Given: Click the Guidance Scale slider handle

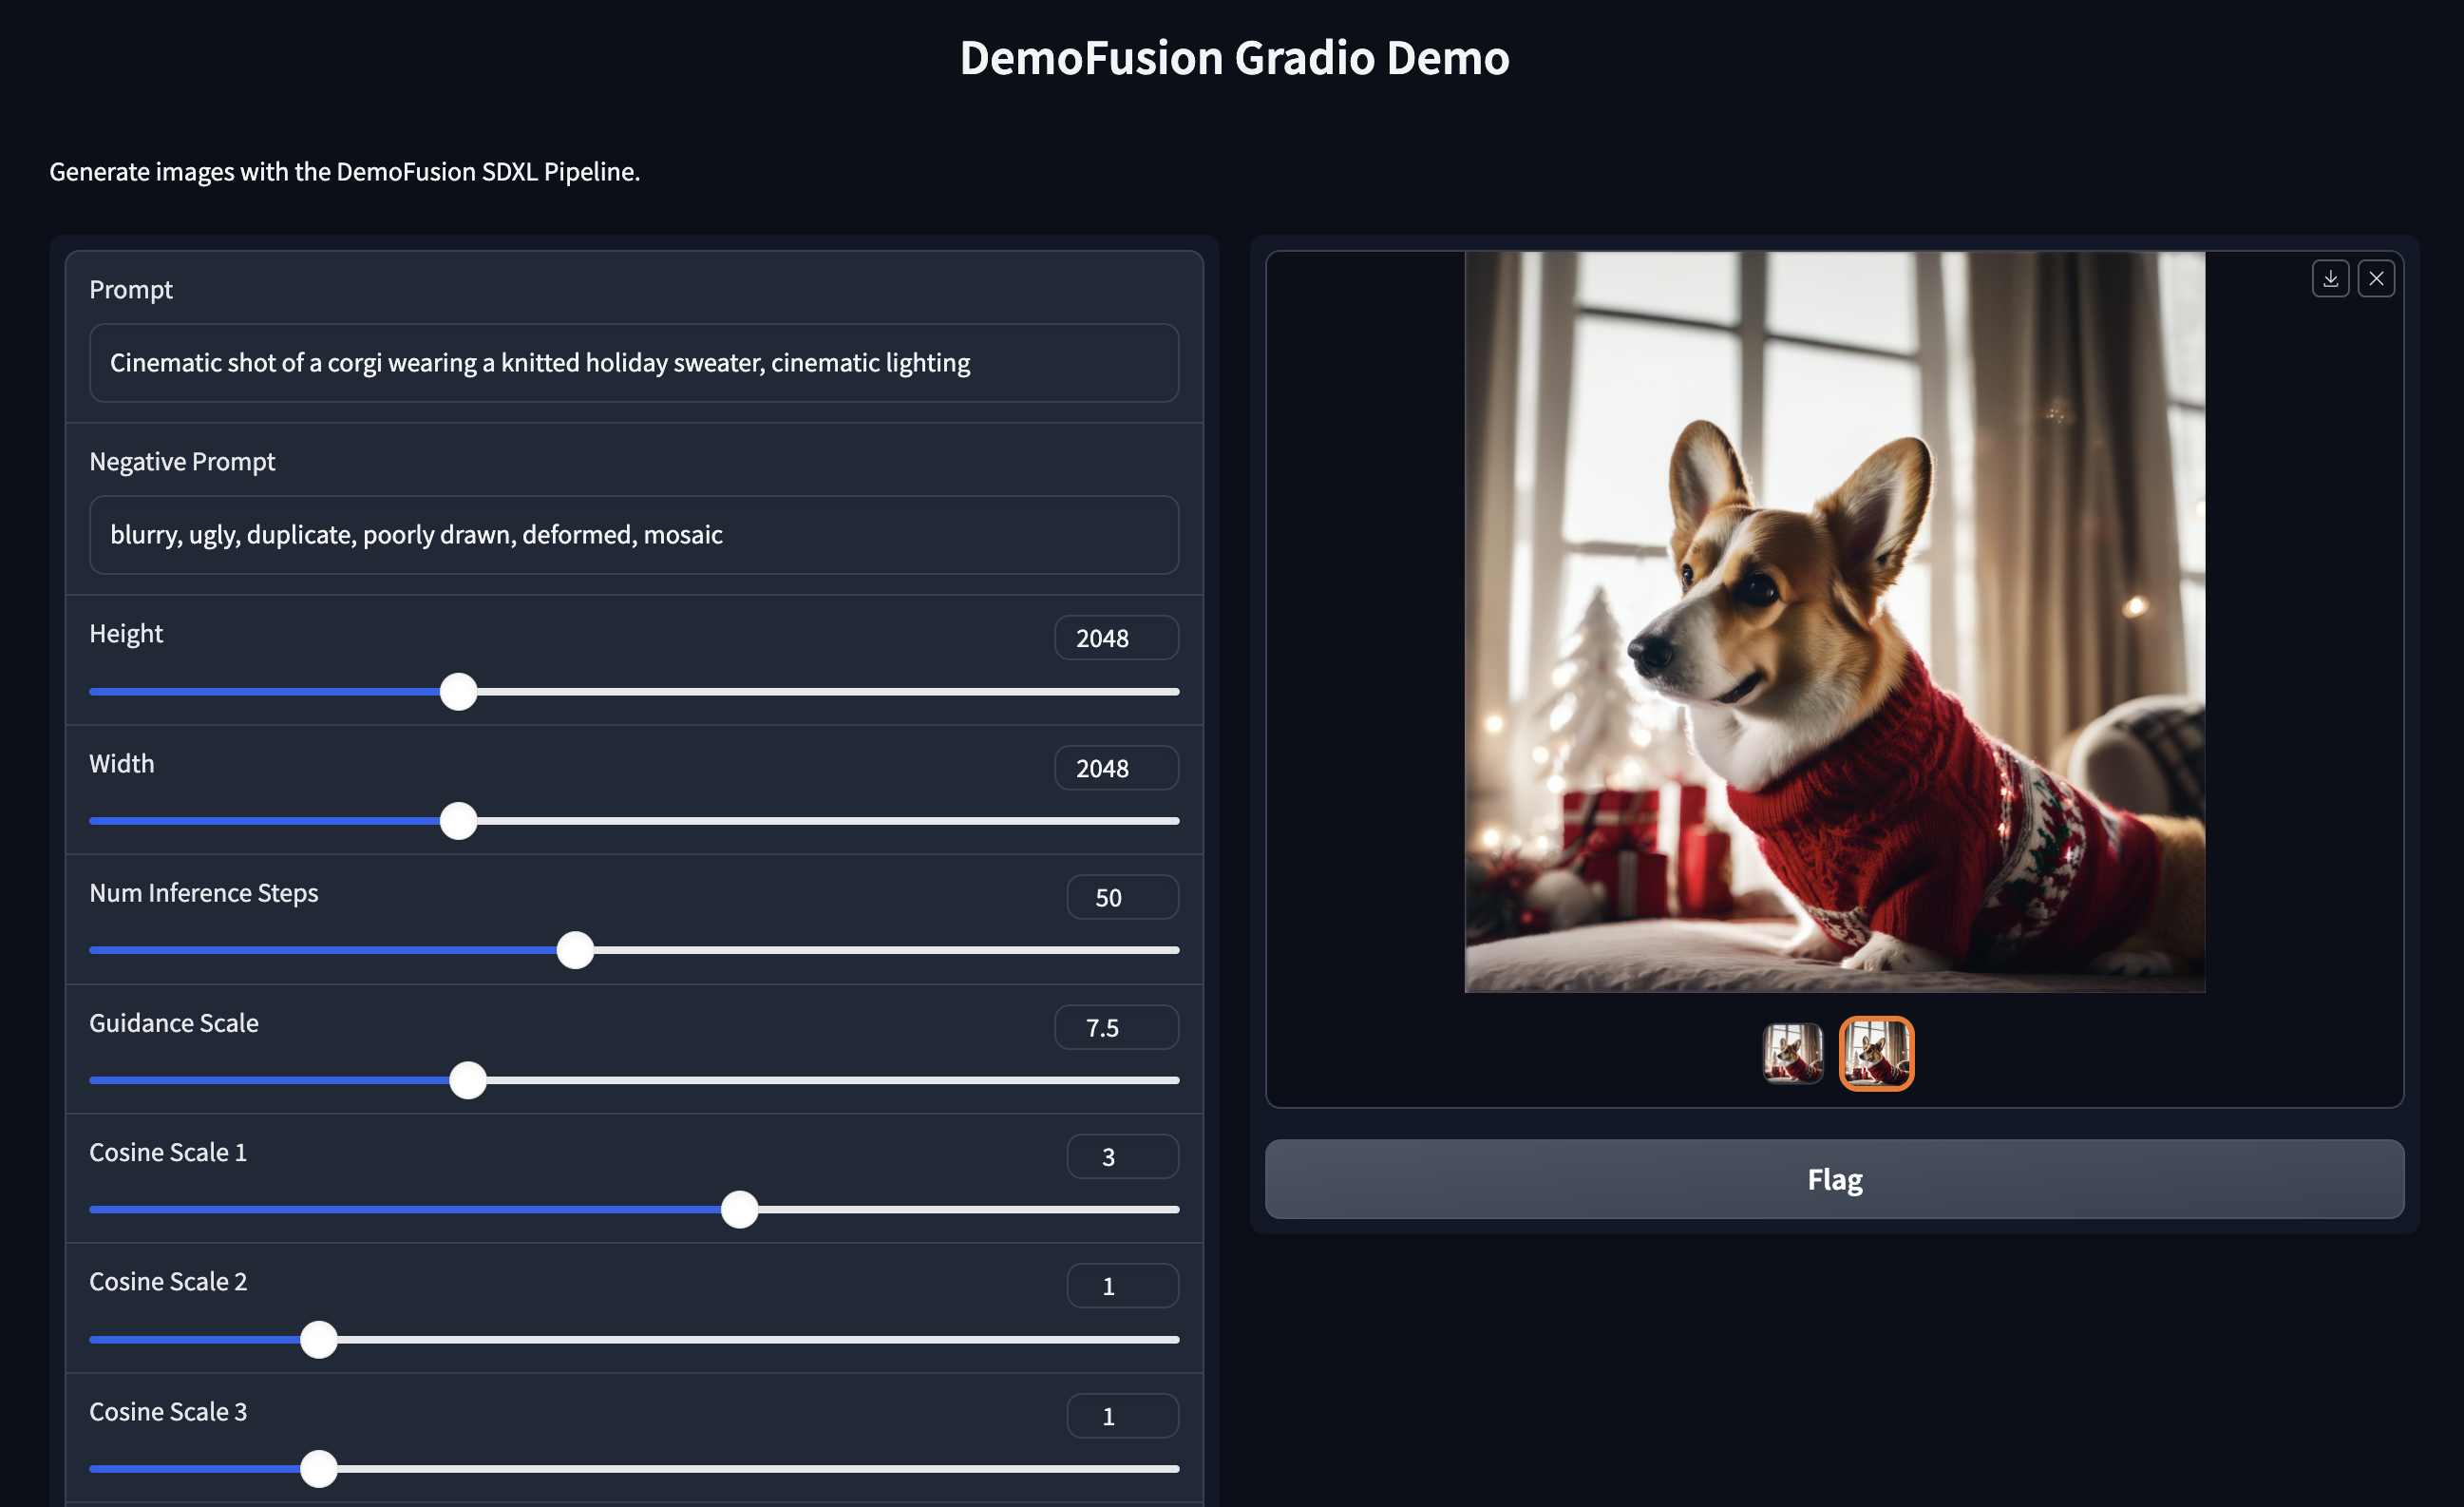Looking at the screenshot, I should coord(467,1080).
